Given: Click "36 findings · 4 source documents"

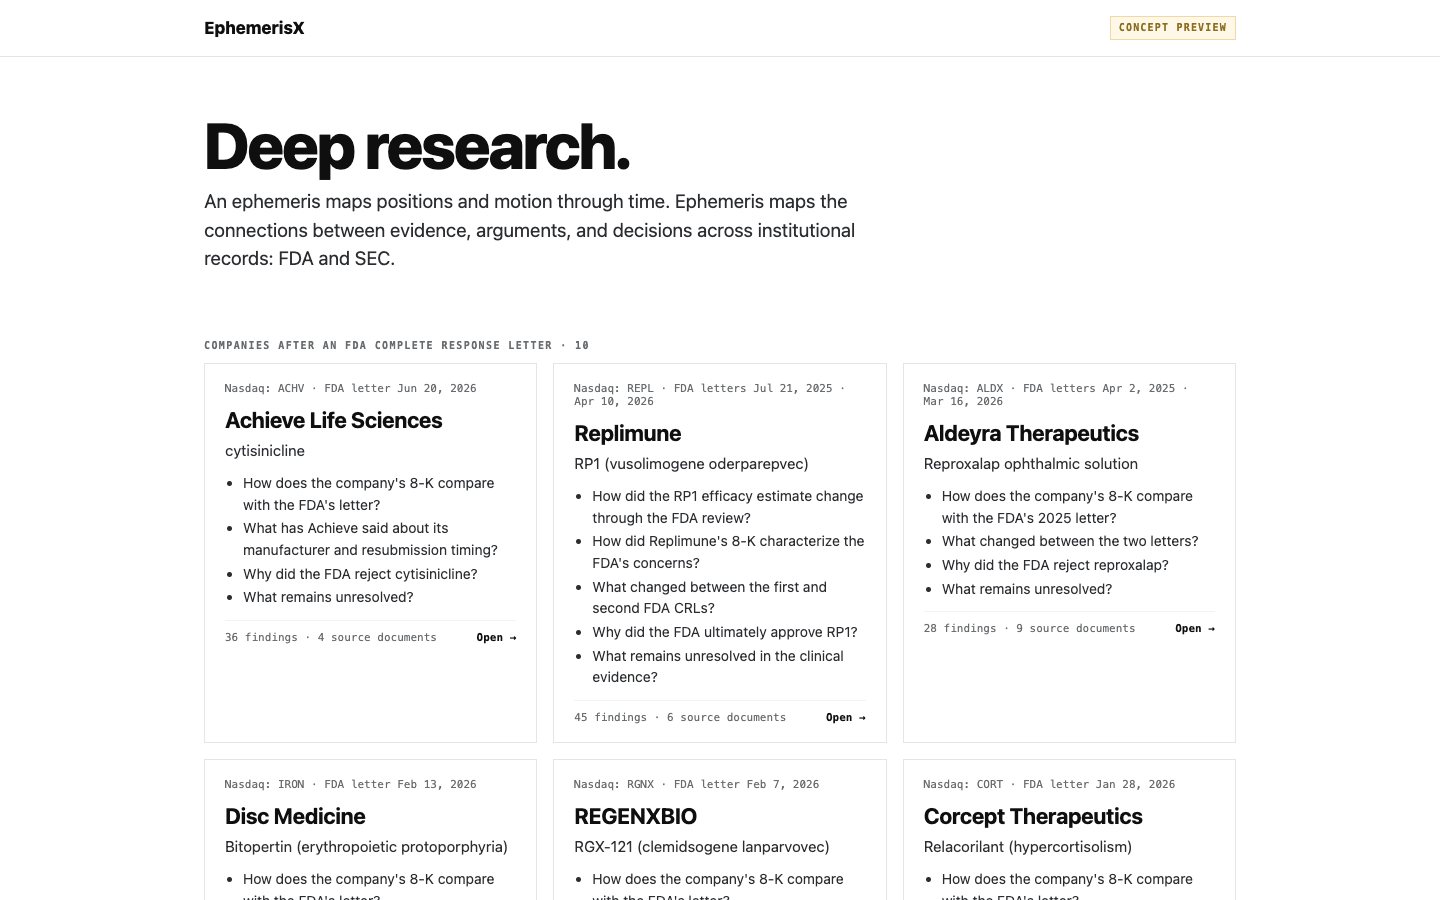Looking at the screenshot, I should tap(331, 638).
